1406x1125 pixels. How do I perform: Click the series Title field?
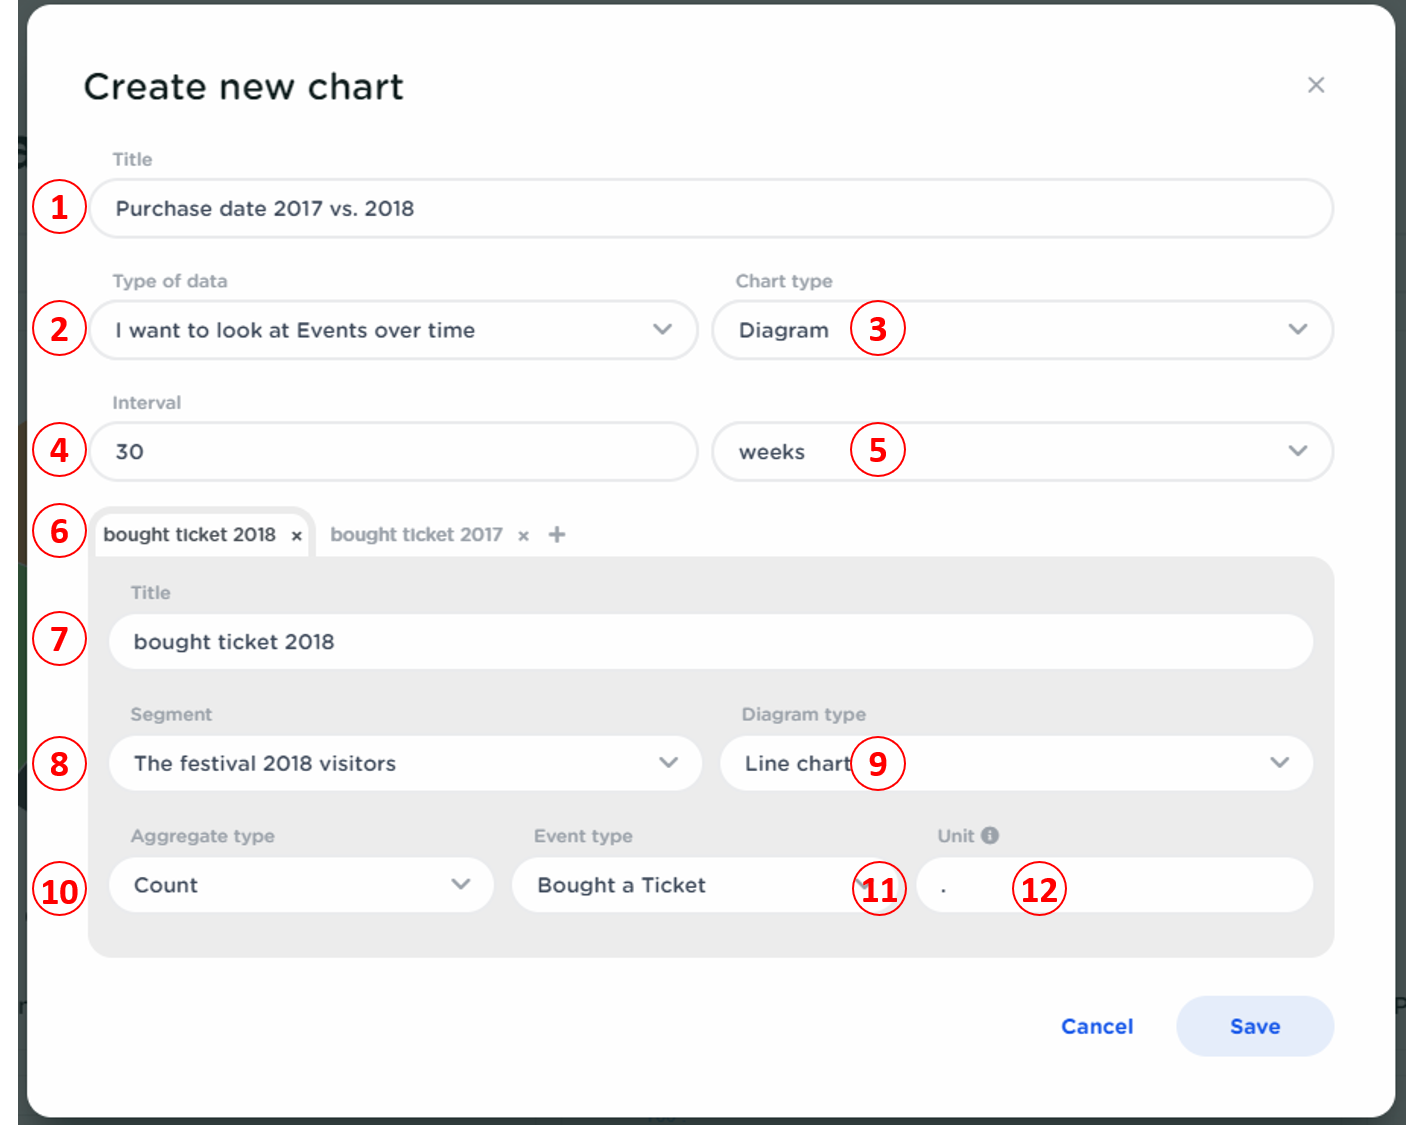pos(711,641)
